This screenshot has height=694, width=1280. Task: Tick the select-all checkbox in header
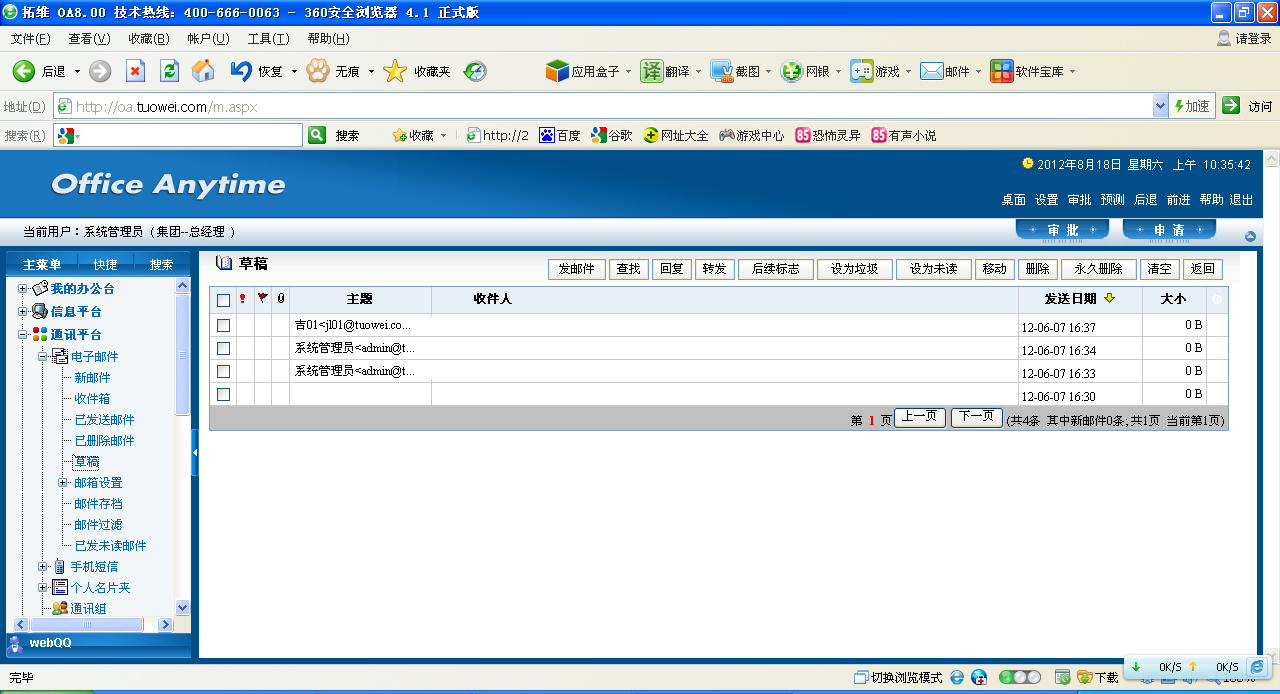224,299
